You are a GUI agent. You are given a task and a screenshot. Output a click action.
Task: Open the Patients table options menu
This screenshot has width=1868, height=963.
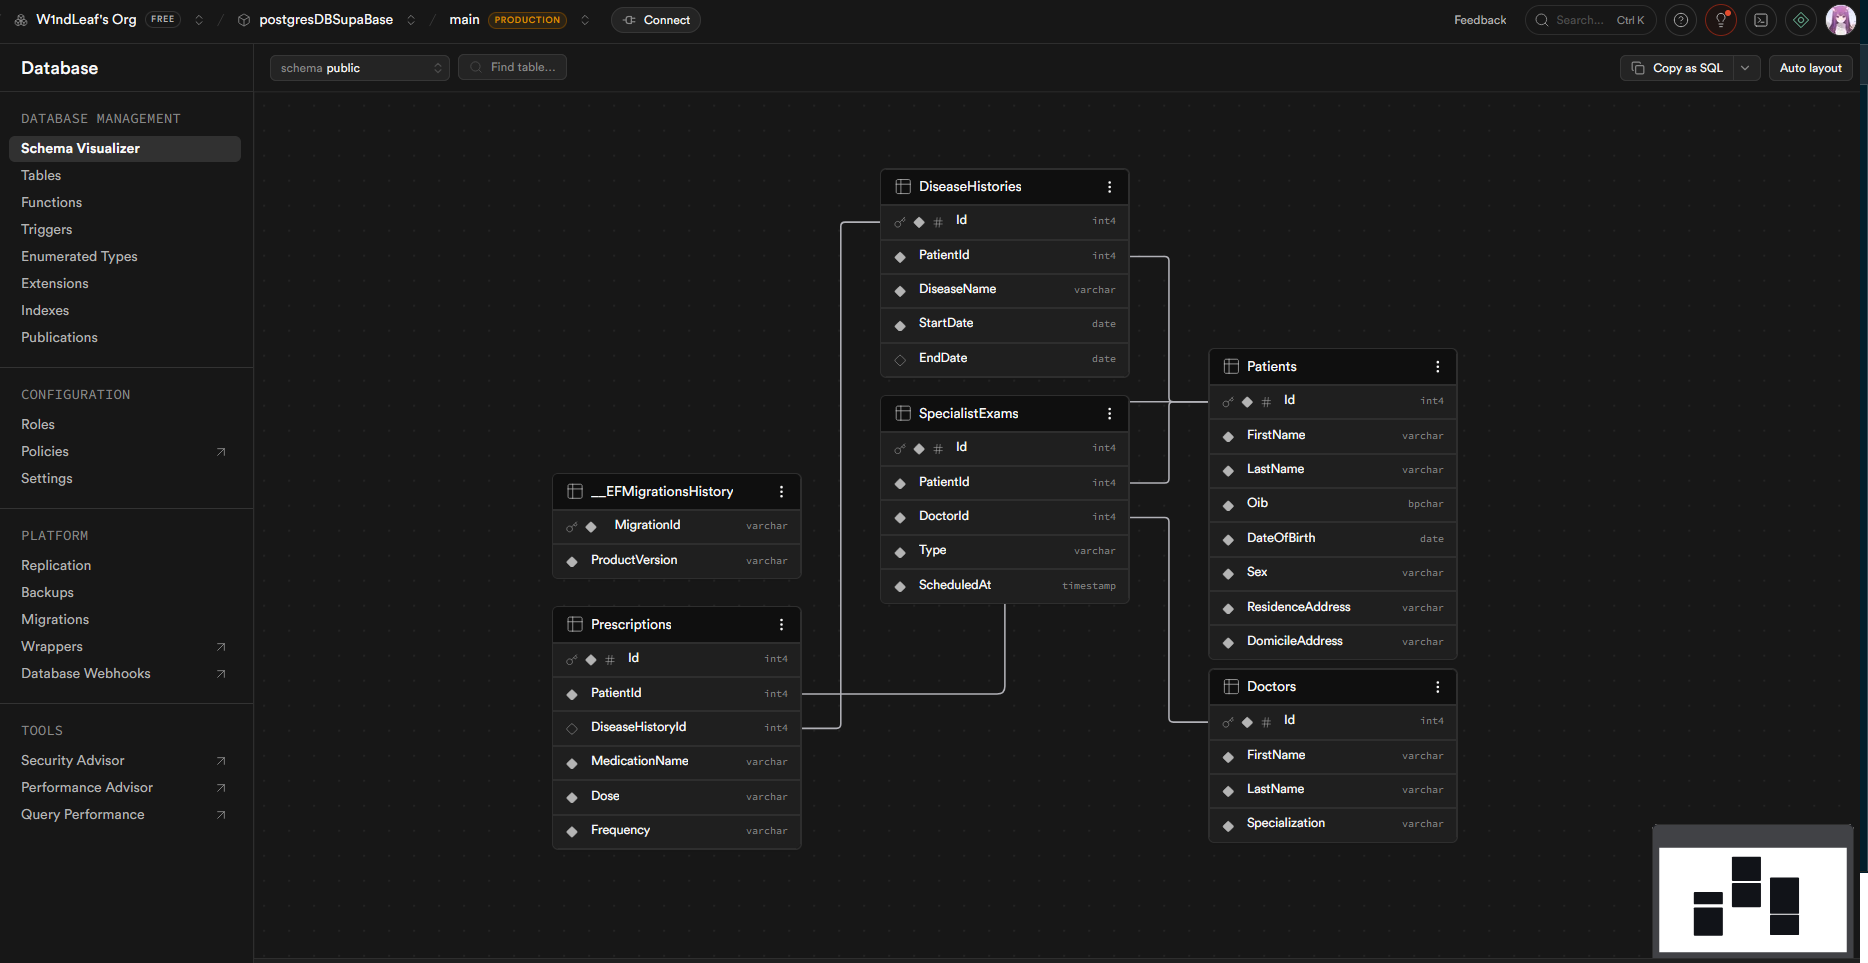click(1438, 367)
